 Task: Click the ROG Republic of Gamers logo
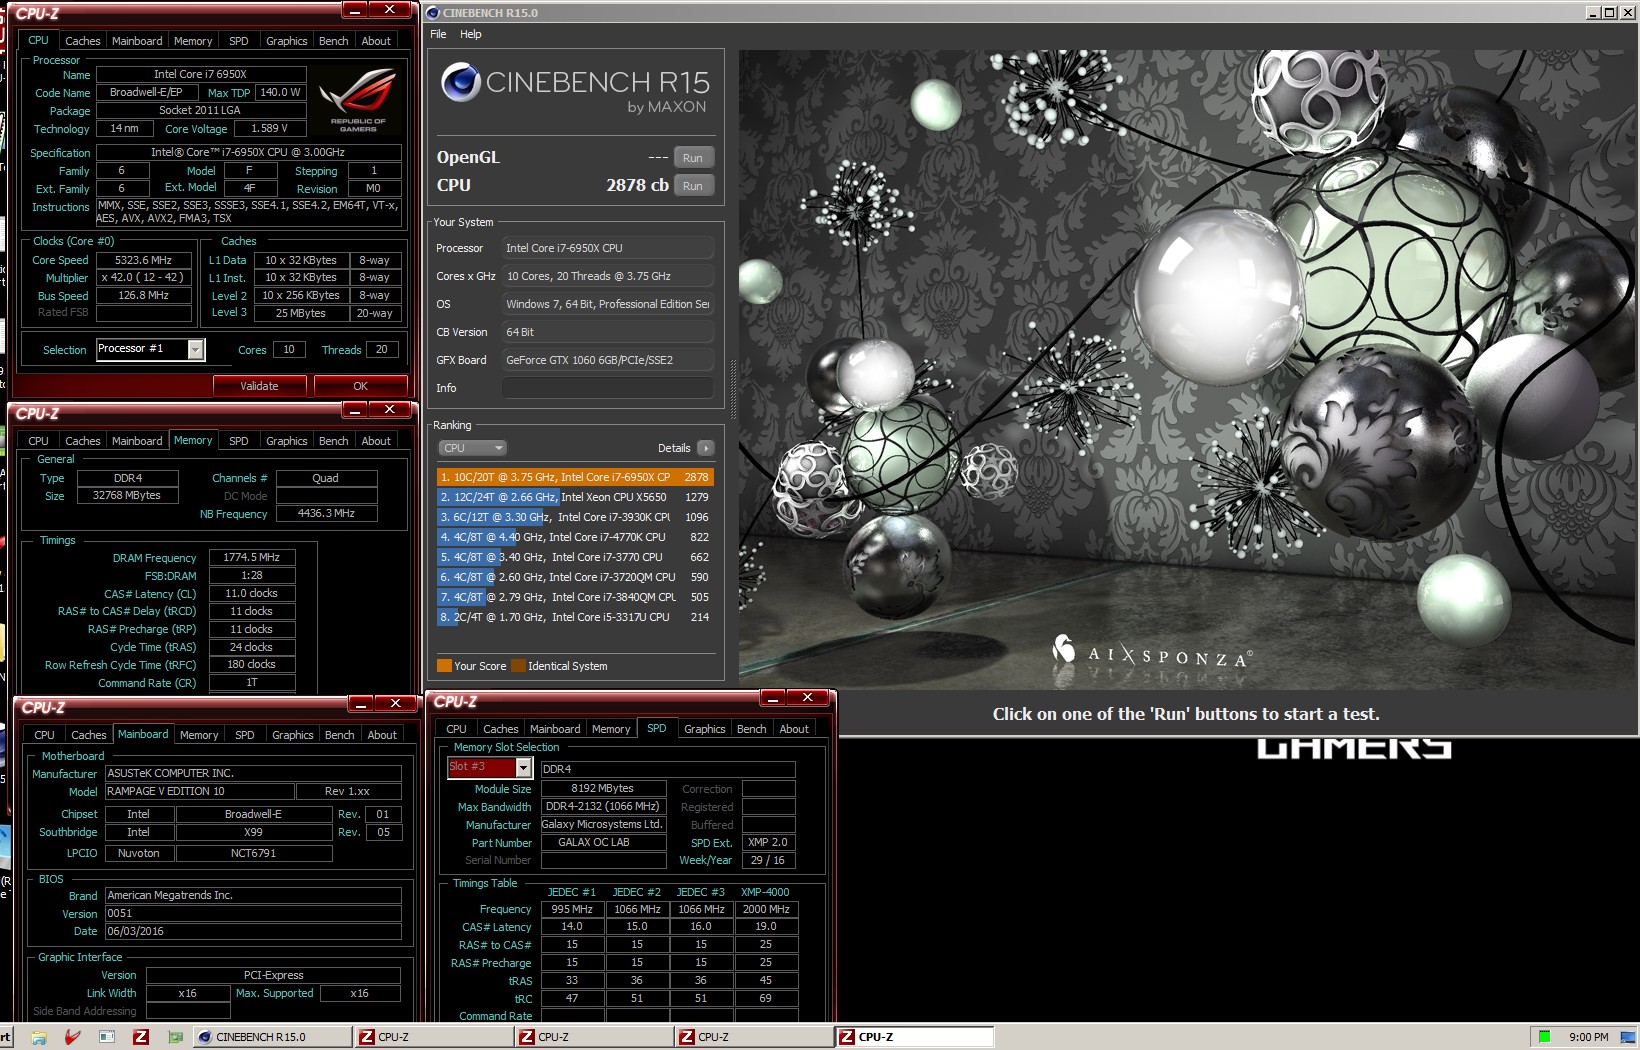click(x=358, y=100)
